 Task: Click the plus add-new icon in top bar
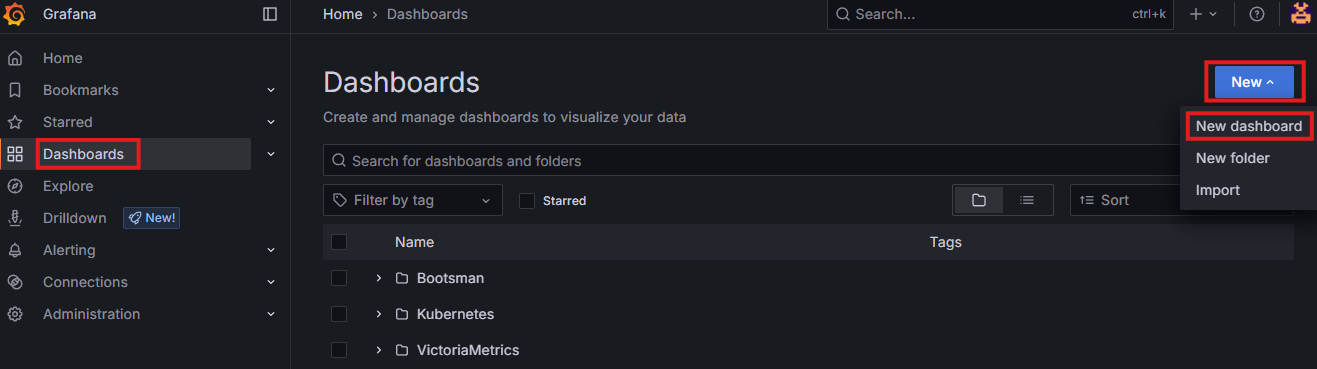click(1196, 14)
